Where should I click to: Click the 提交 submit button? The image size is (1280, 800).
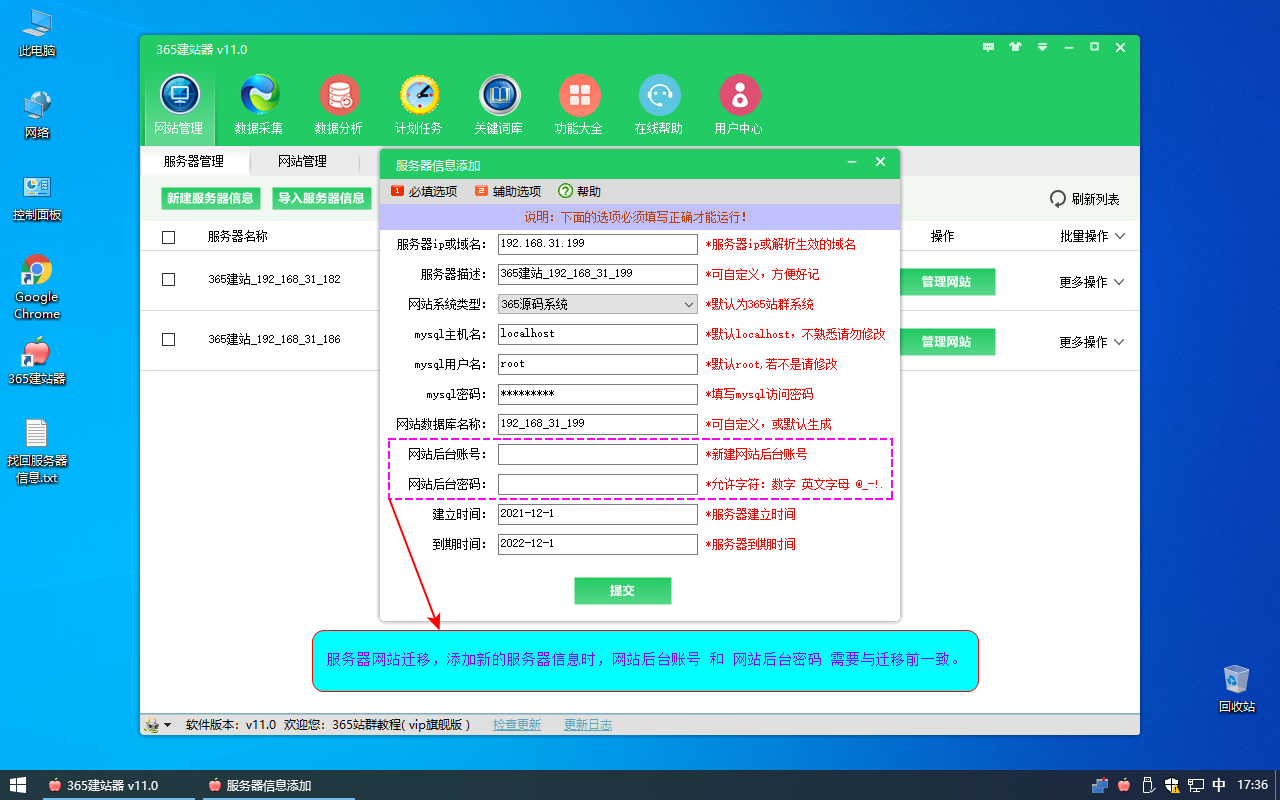pos(622,591)
